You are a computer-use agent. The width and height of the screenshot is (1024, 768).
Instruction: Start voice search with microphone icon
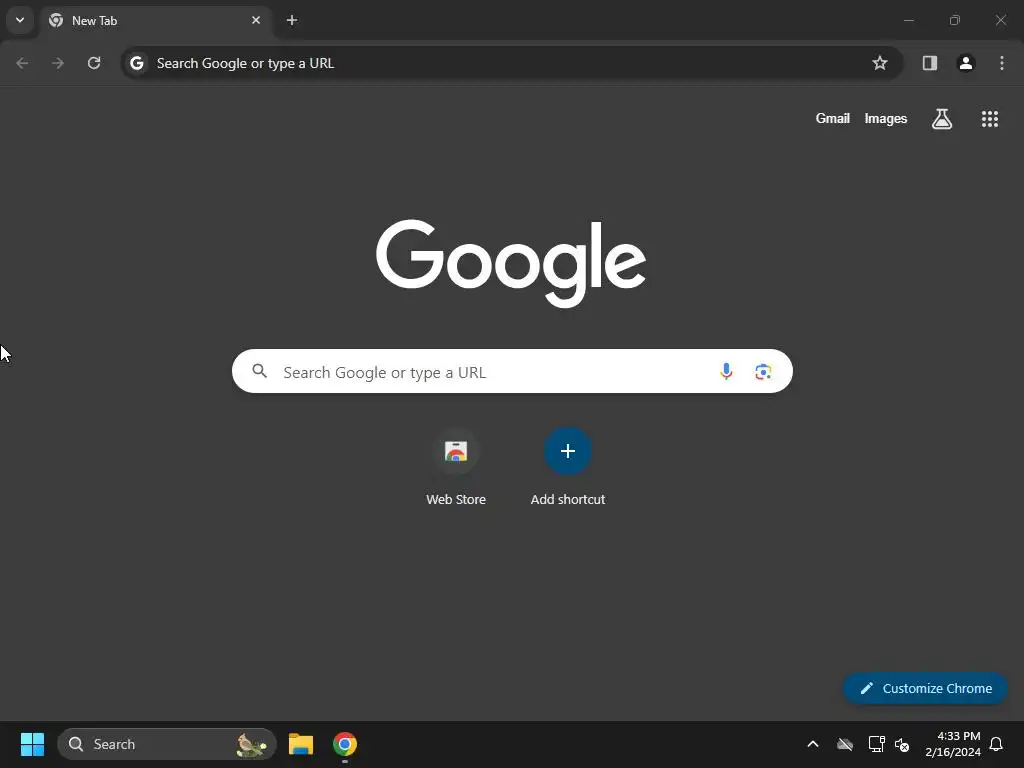726,372
